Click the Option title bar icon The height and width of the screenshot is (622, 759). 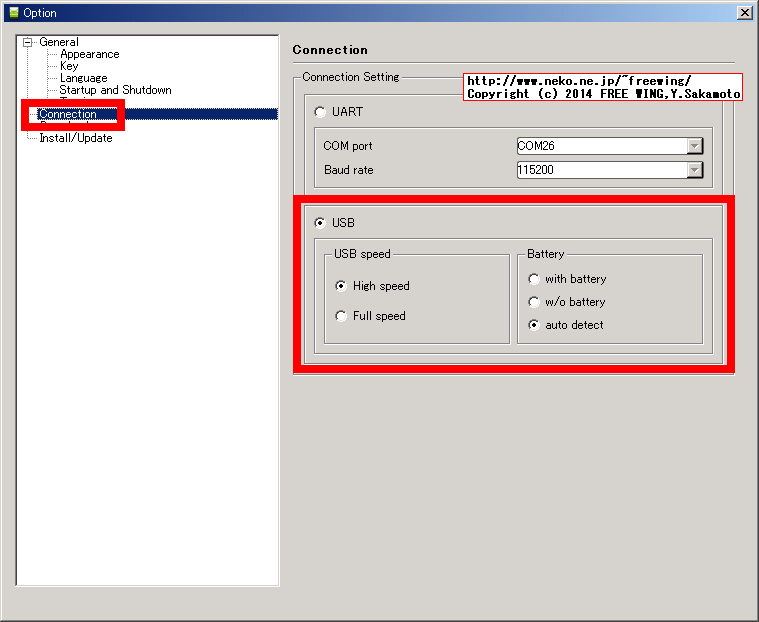coord(14,13)
